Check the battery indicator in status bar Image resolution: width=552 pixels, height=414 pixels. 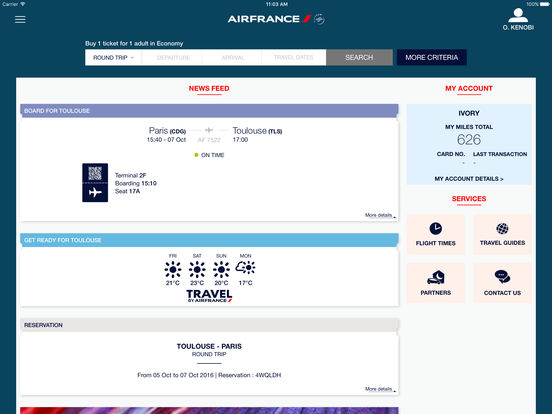pyautogui.click(x=544, y=4)
